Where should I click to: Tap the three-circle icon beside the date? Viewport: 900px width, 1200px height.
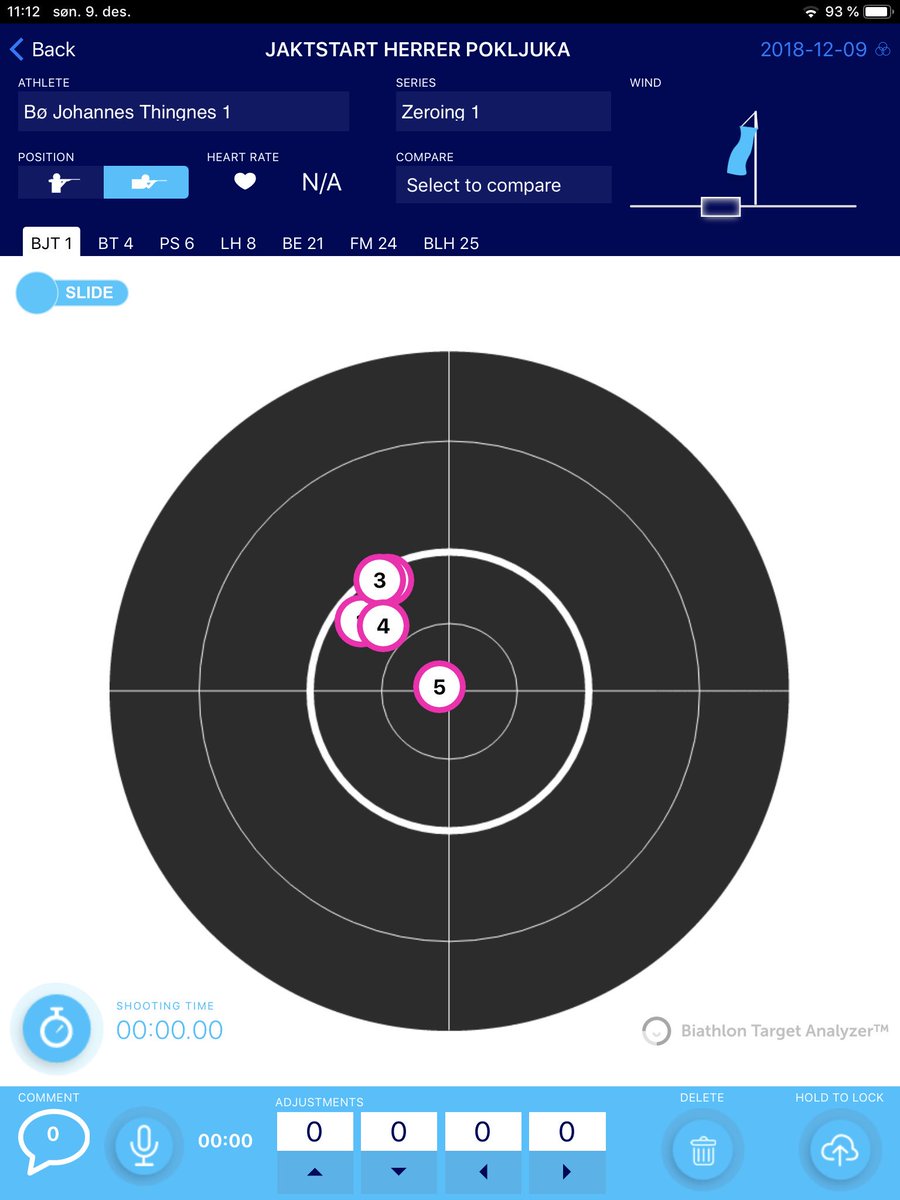click(883, 49)
